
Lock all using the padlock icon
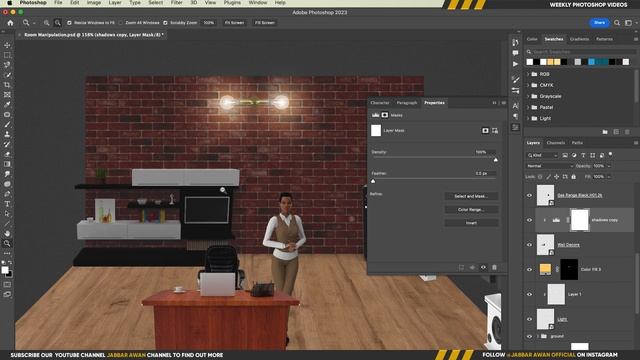click(574, 177)
